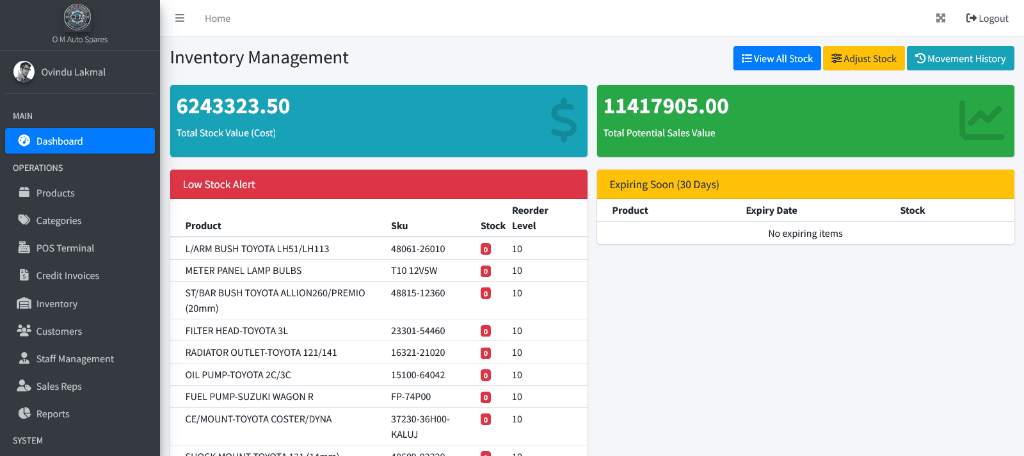Click the Reorder Level column header
Image resolution: width=1024 pixels, height=456 pixels.
point(530,218)
